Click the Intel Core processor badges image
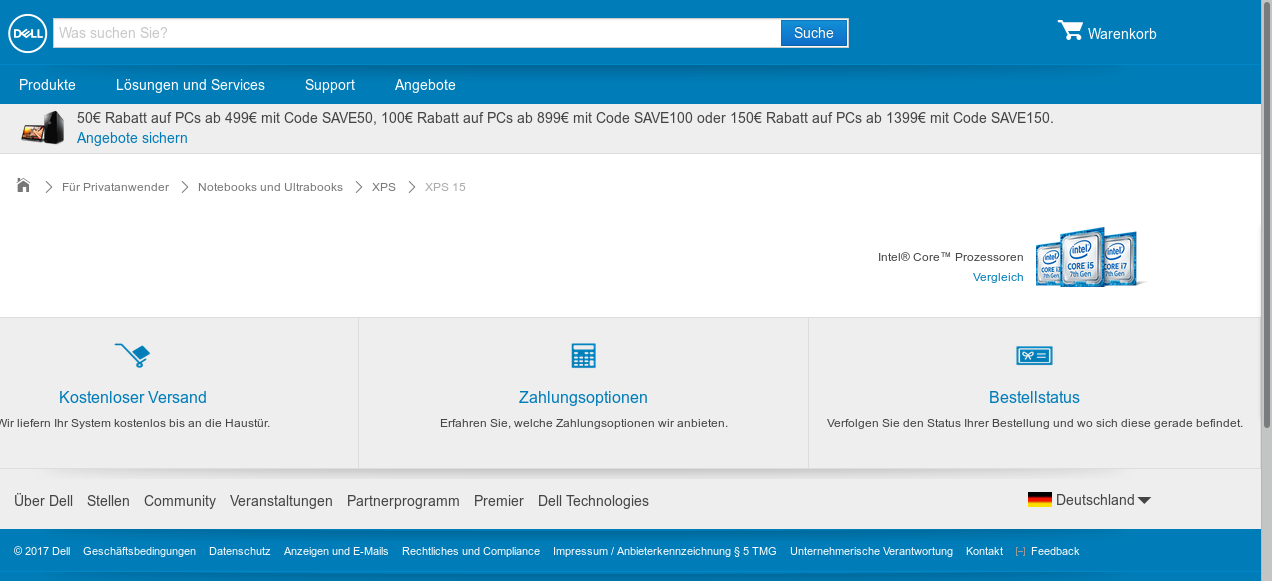Screen dimensions: 1272x581 [1088, 258]
